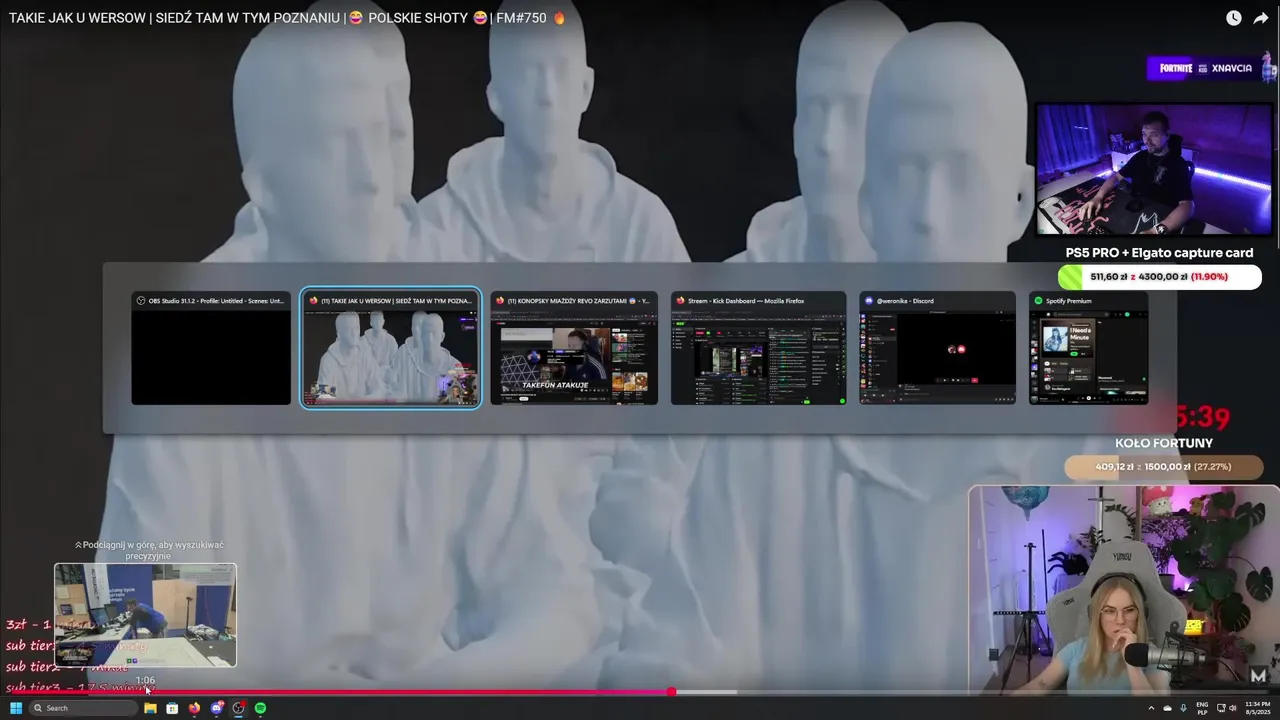The height and width of the screenshot is (720, 1280).
Task: Switch the ENG PLP keyboard layout
Action: click(x=1202, y=708)
